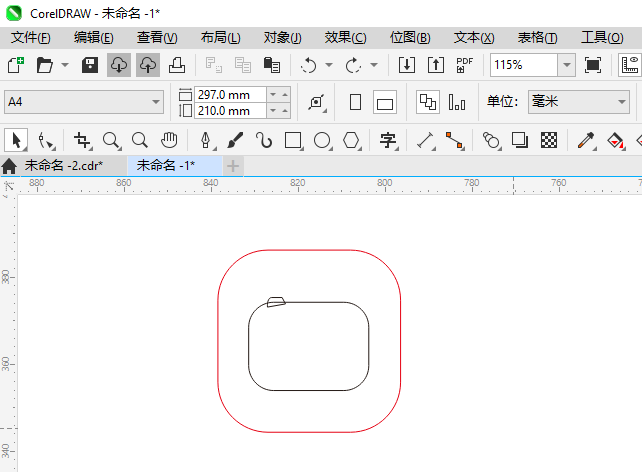Click the cloud download icon
The width and height of the screenshot is (642, 472).
click(119, 65)
